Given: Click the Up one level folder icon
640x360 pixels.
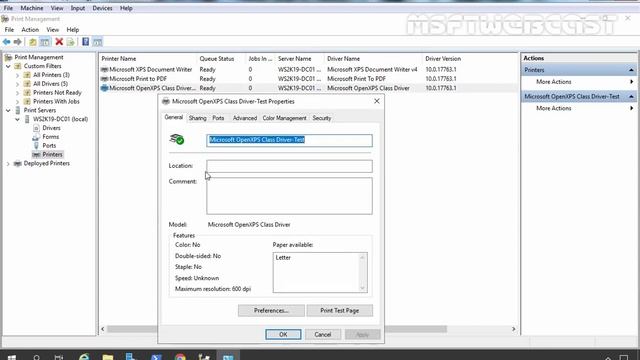Looking at the screenshot, I should (33, 42).
